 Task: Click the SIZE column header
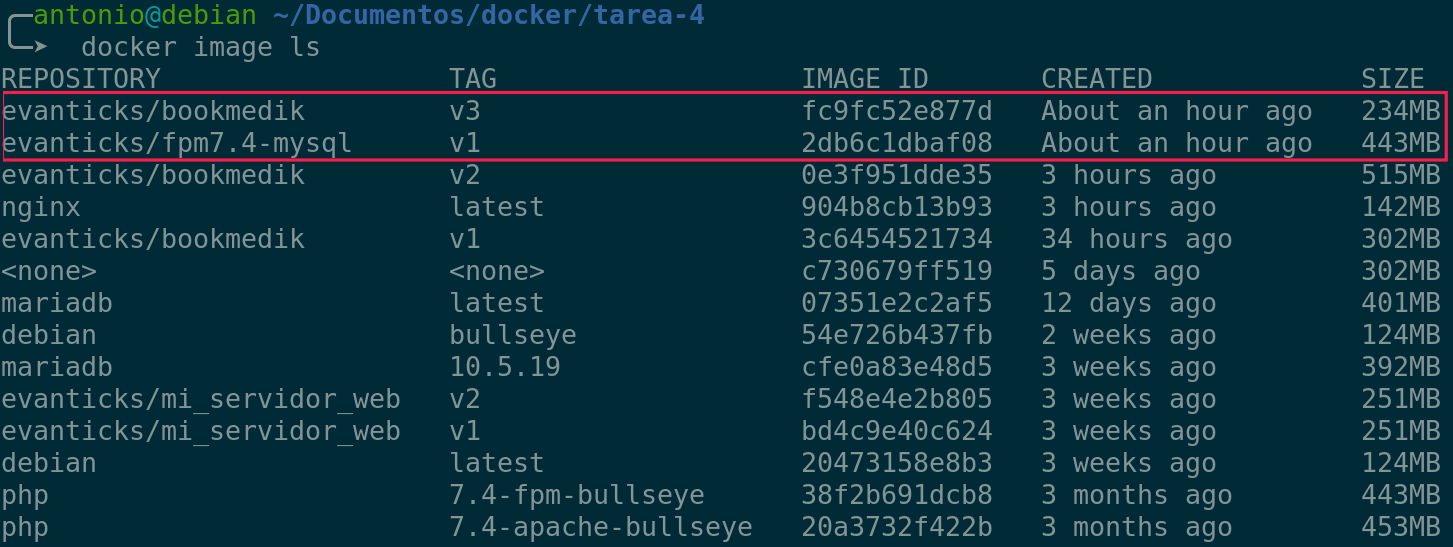point(1392,79)
